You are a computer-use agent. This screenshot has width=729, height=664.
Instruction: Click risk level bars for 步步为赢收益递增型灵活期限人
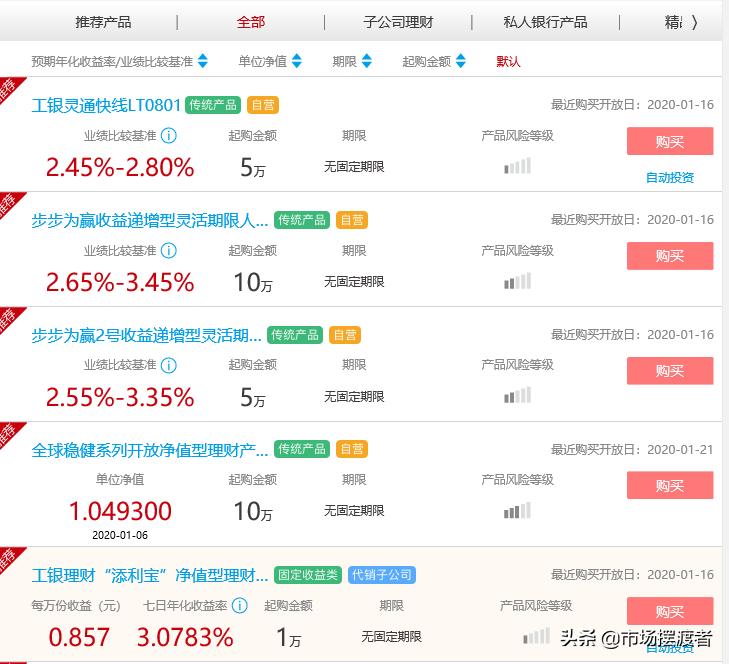point(517,281)
